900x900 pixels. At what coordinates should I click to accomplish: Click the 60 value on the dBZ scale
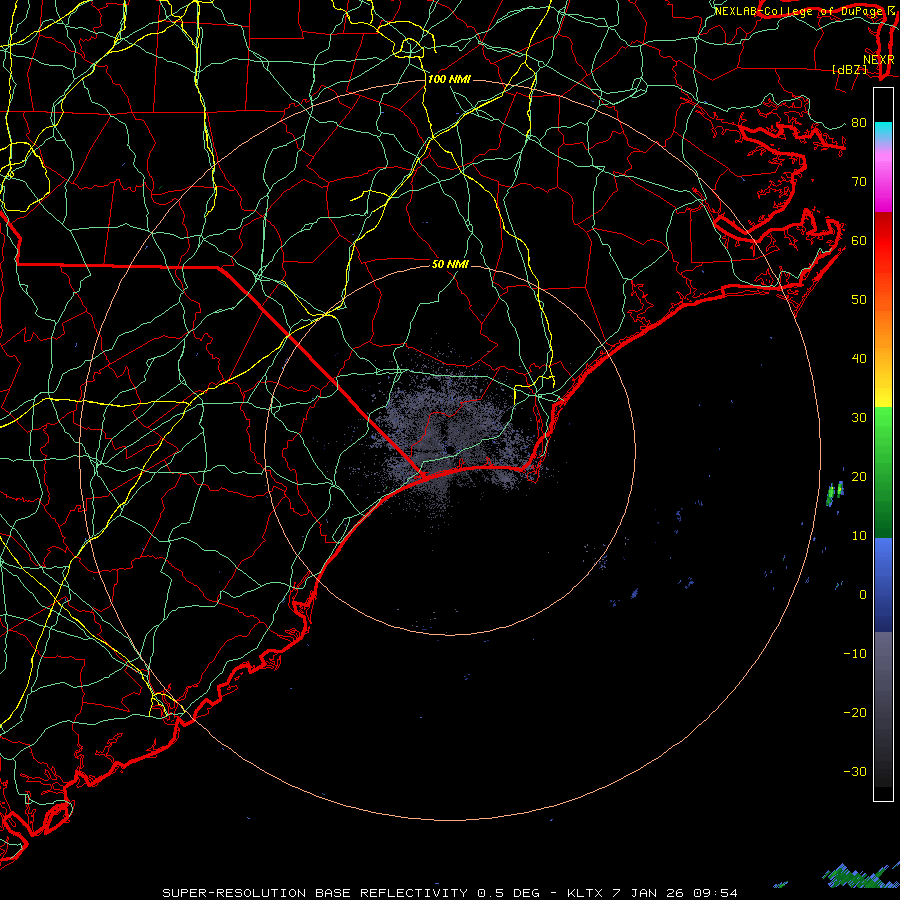[x=859, y=240]
